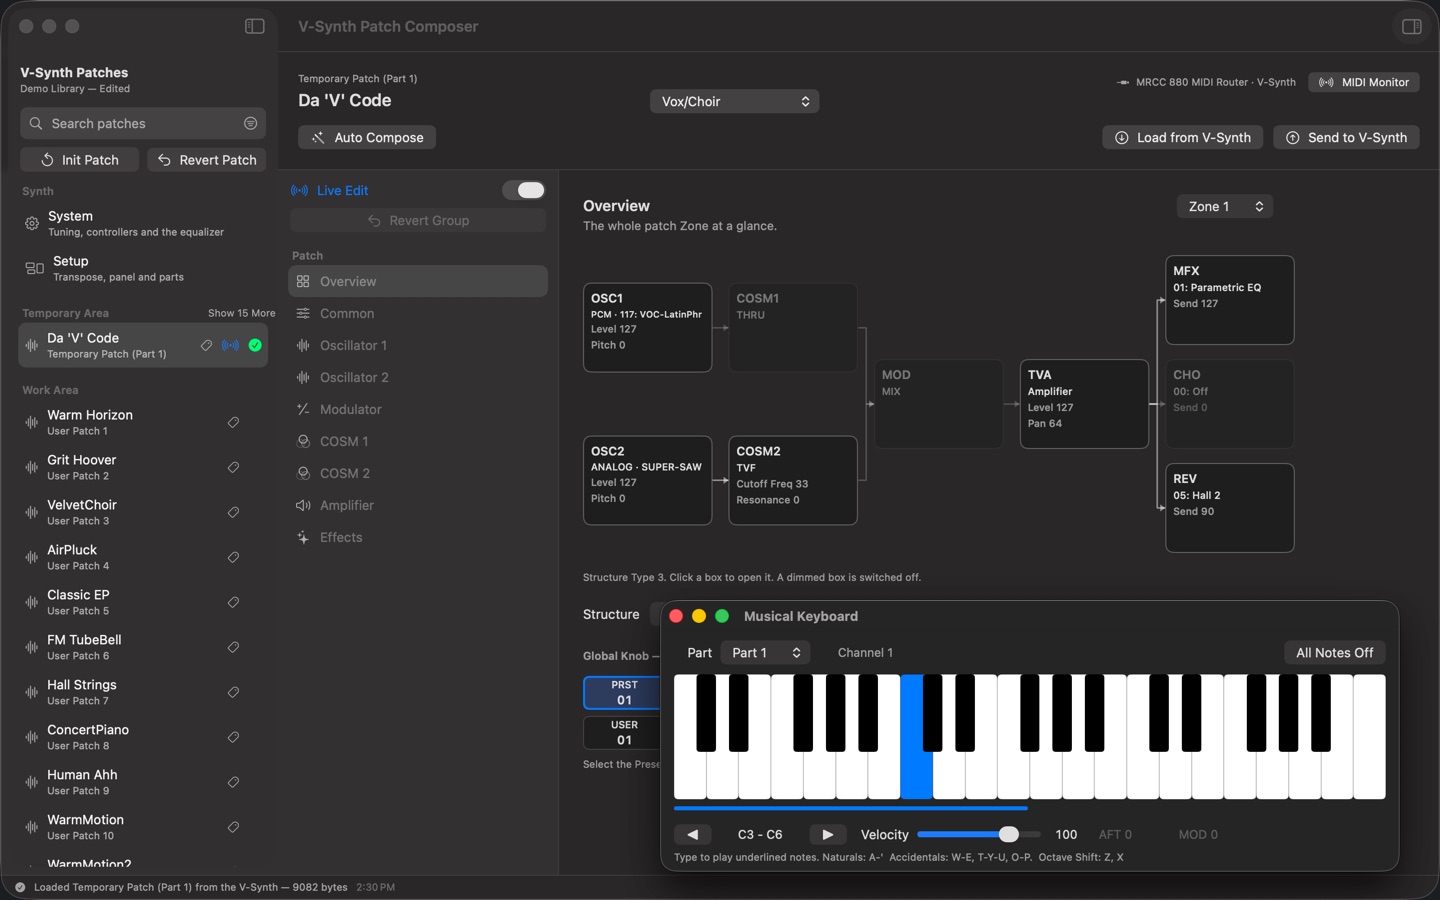Click waveform icon of Warm Horizon patch

(32, 422)
